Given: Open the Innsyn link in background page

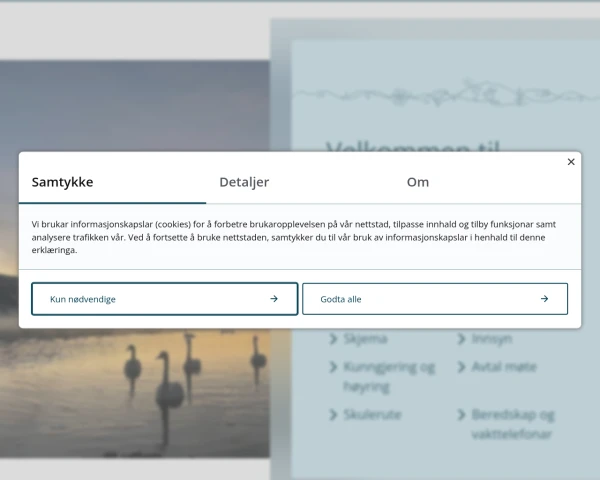Looking at the screenshot, I should coord(492,339).
